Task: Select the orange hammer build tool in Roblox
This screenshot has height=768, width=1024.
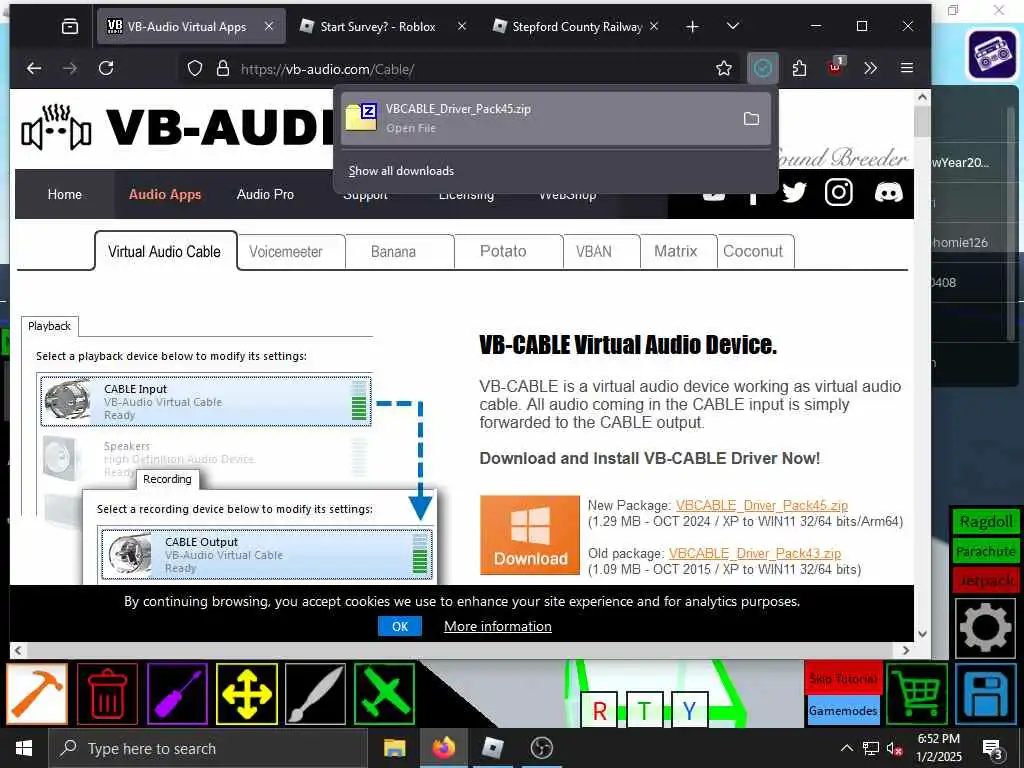Action: [x=37, y=694]
